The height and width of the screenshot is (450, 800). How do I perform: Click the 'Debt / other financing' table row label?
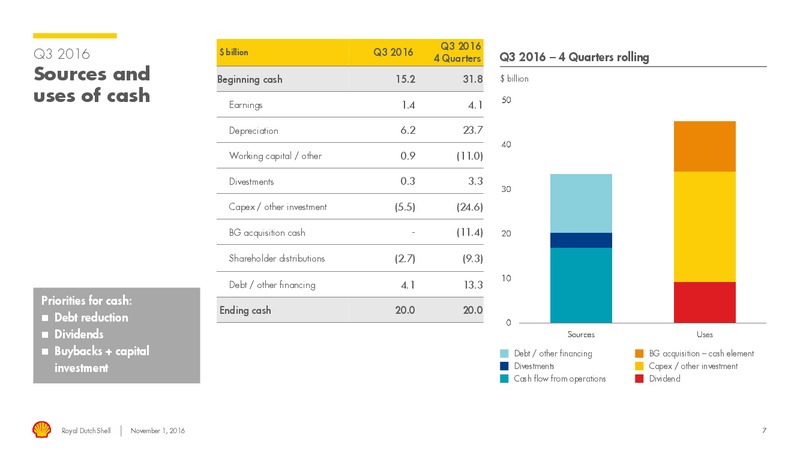(272, 285)
